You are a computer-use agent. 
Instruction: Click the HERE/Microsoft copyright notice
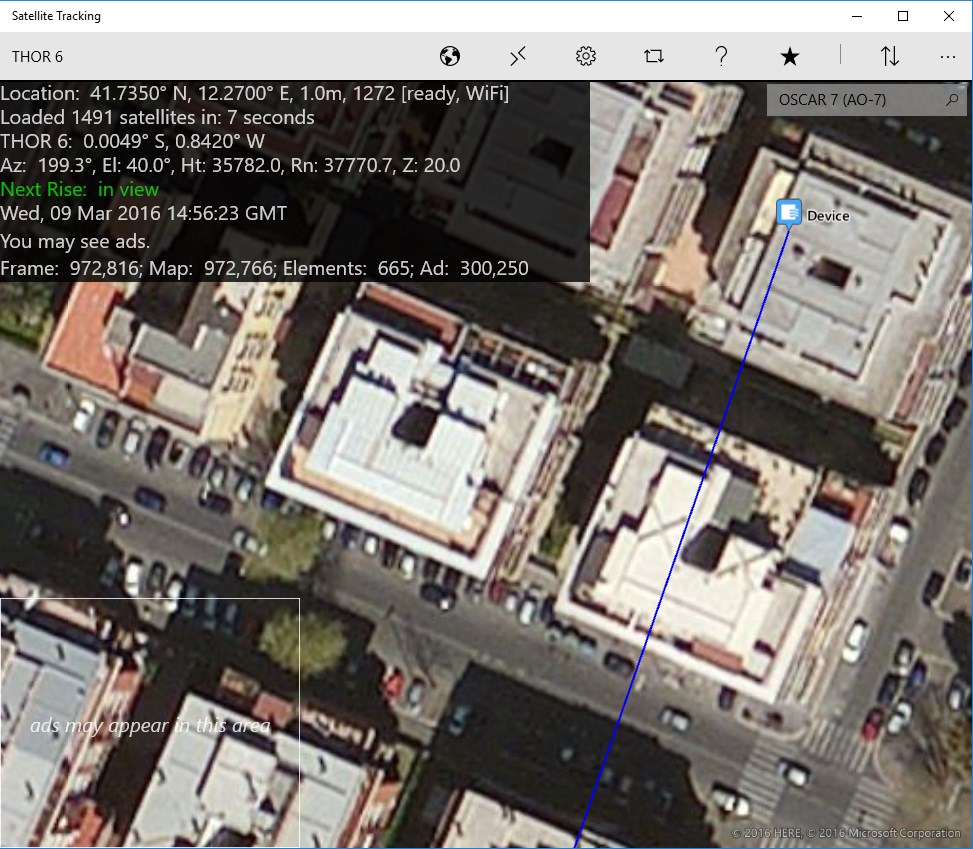(845, 833)
